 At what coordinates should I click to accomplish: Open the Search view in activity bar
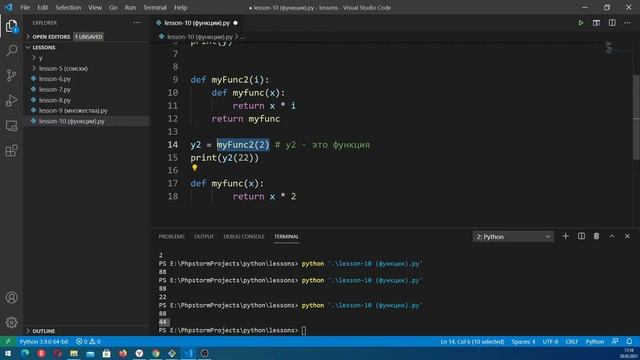[x=11, y=51]
